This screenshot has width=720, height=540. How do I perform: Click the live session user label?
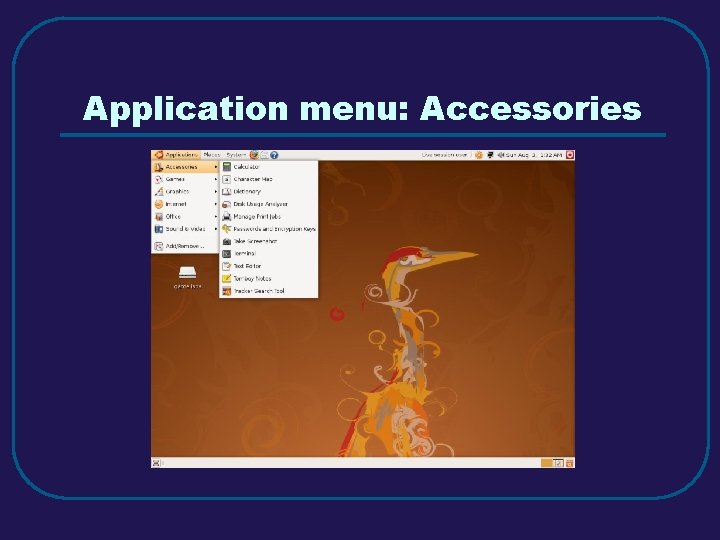point(444,155)
